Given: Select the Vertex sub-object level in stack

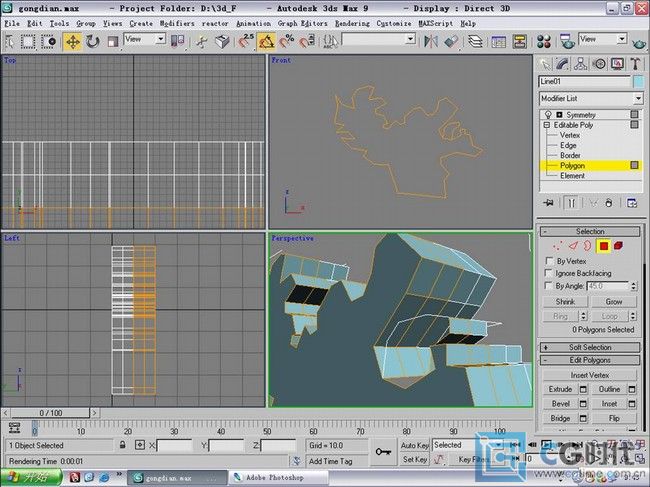Looking at the screenshot, I should [x=570, y=135].
